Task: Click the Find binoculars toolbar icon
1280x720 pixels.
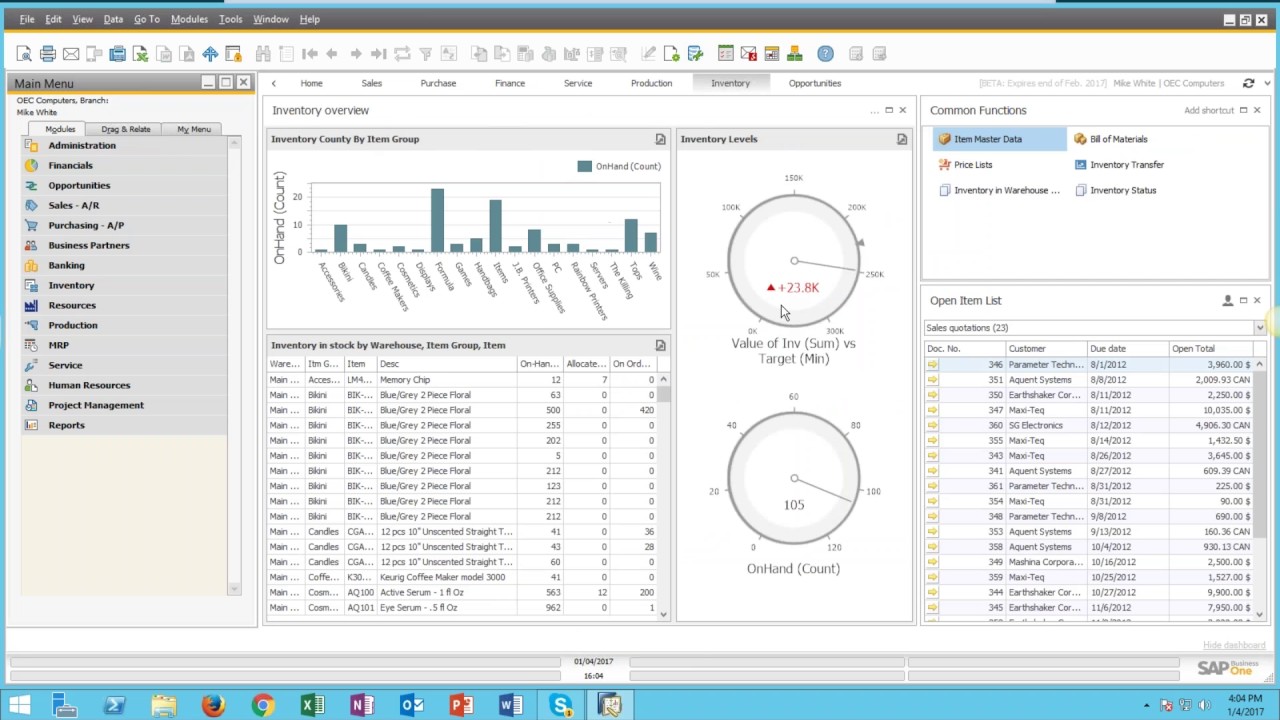Action: (263, 54)
